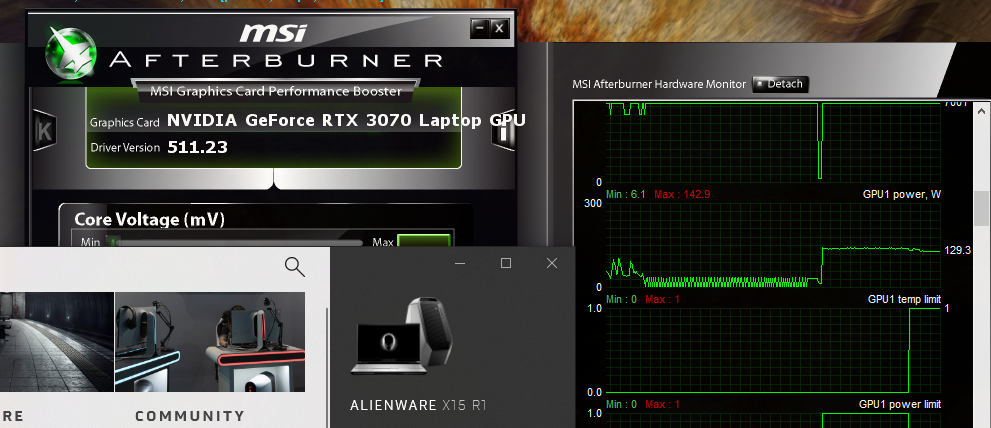This screenshot has width=991, height=428.
Task: Click the GPU1 temp limit graph
Action: [x=773, y=350]
